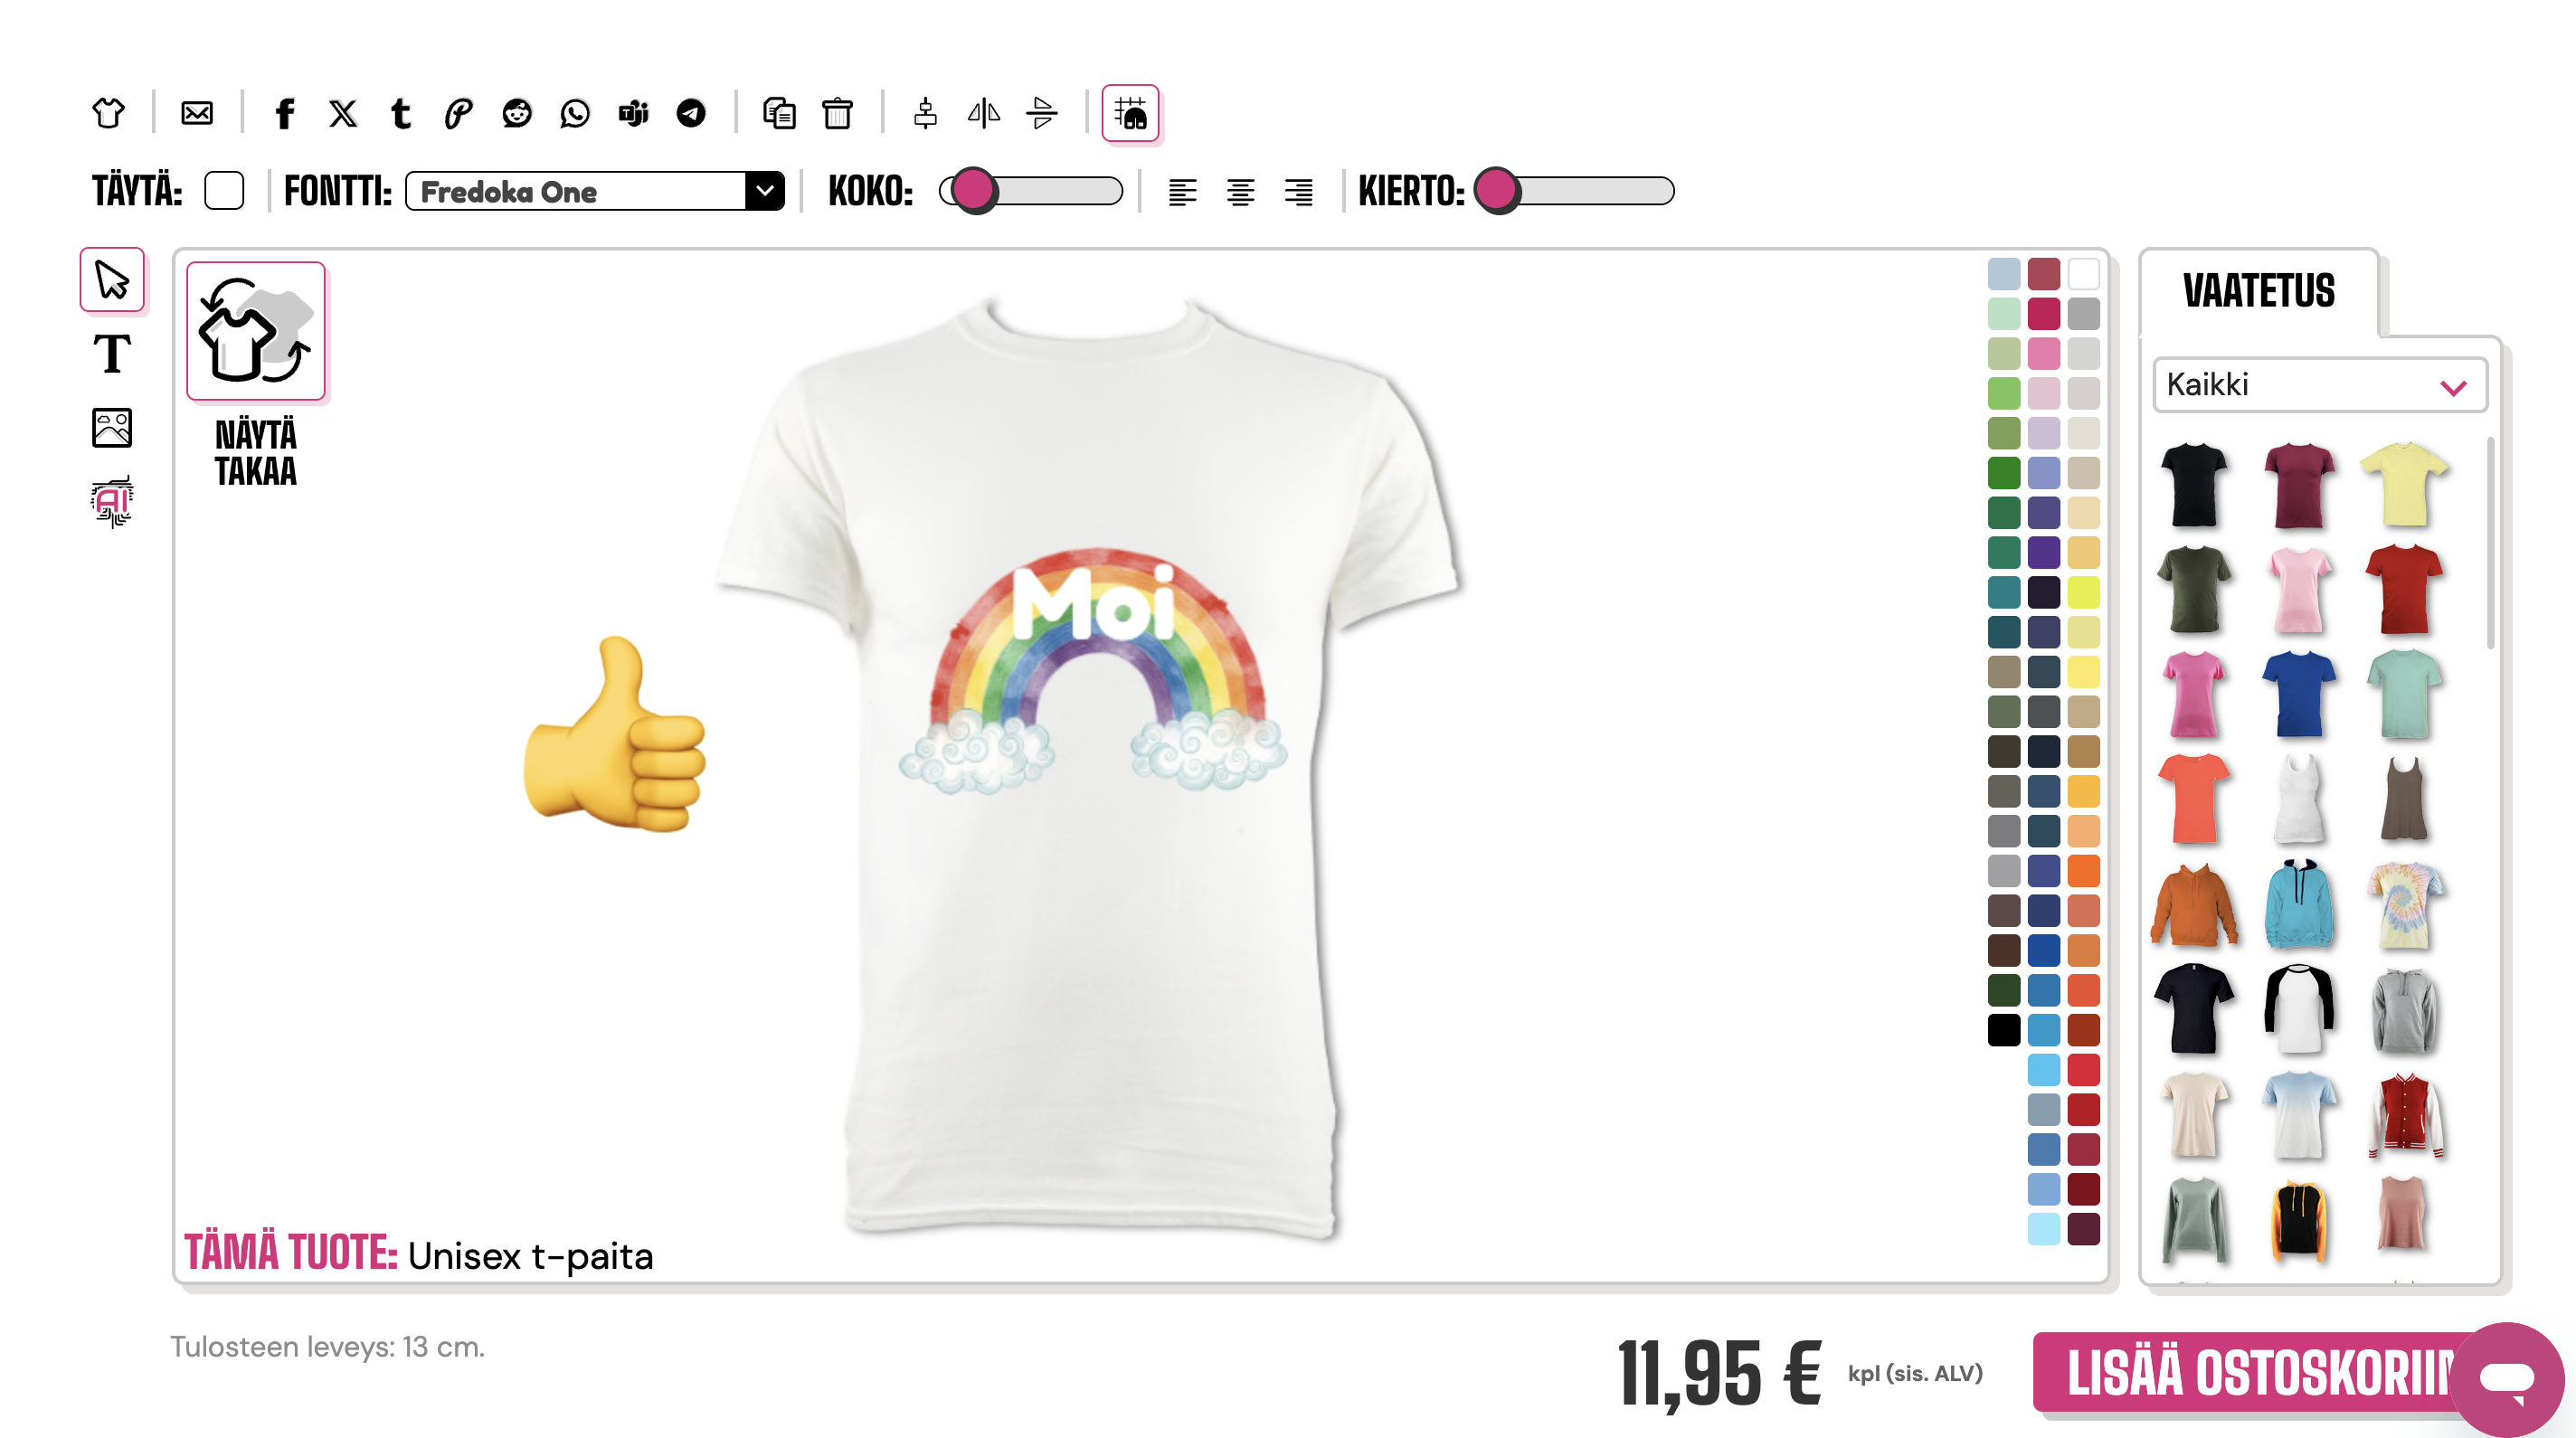This screenshot has height=1438, width=2576.
Task: Apply center text alignment
Action: 1240,191
